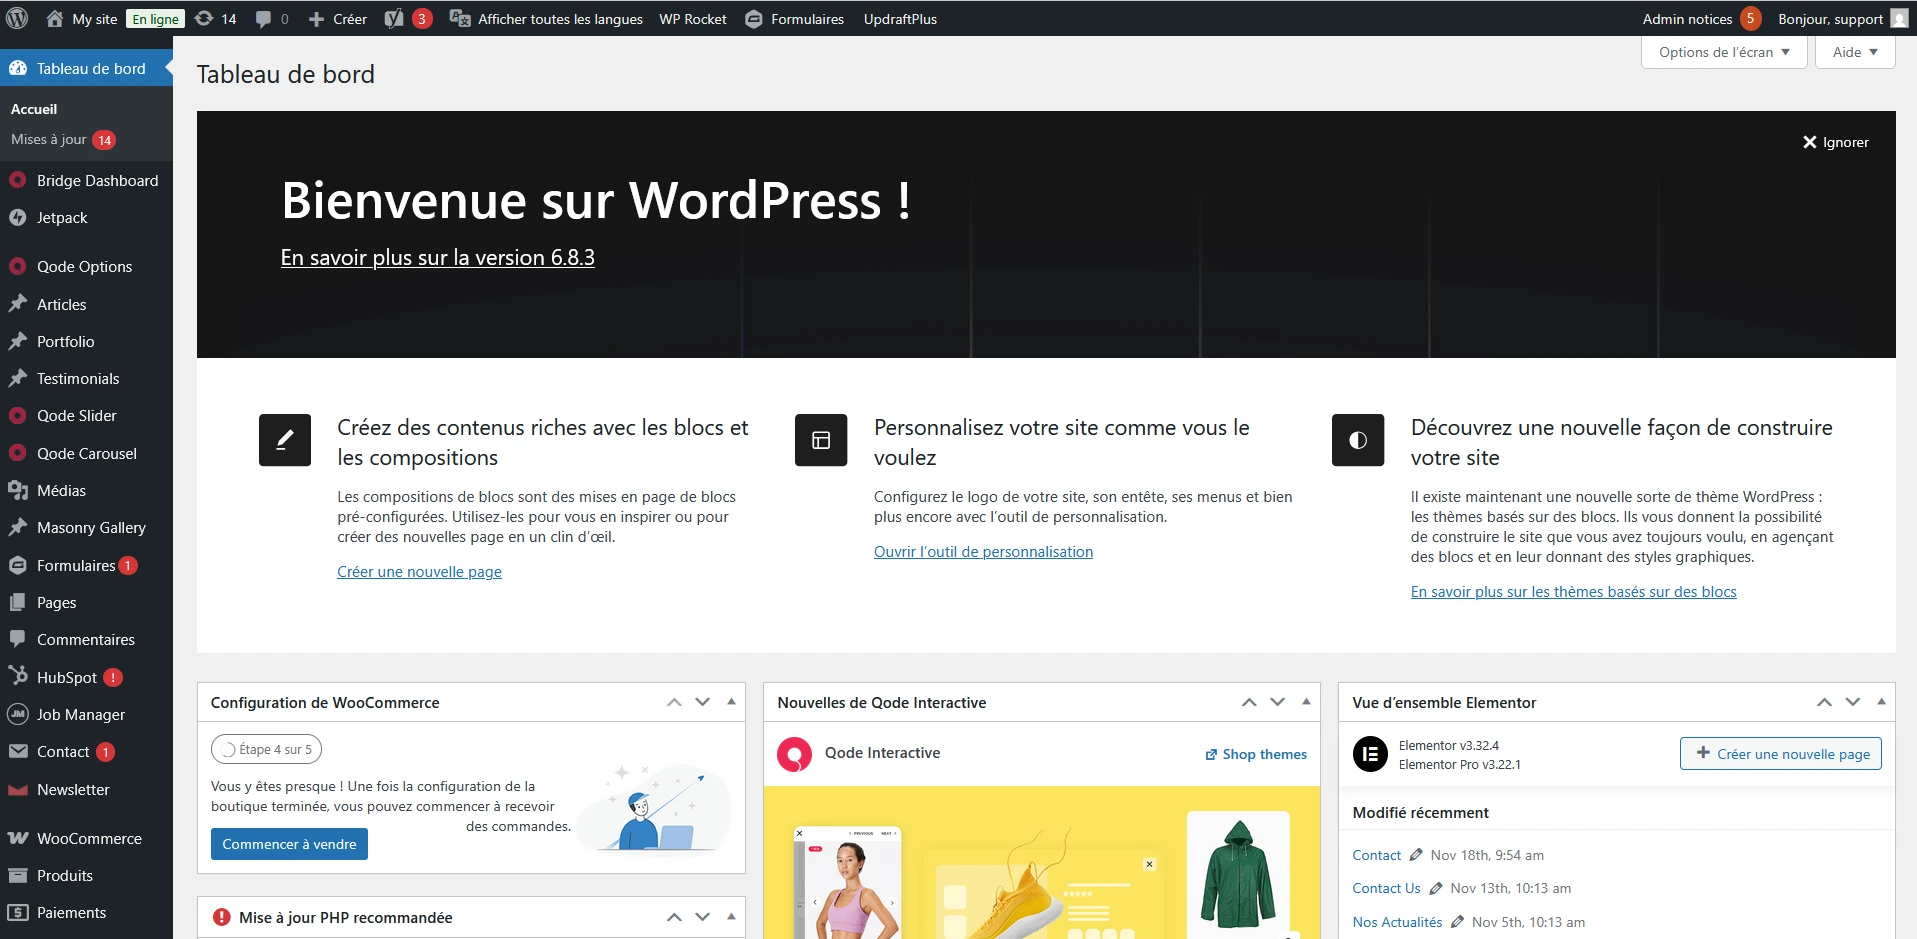Screen dimensions: 1917x939
Task: Click the Qode Interactive logo in the news widget
Action: pos(794,754)
